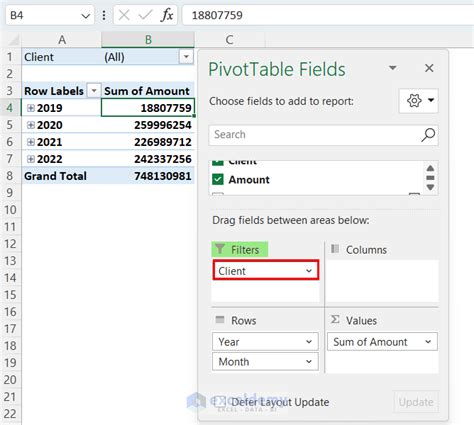The width and height of the screenshot is (474, 425).
Task: Click the Client label in cell A1
Action: pyautogui.click(x=62, y=57)
